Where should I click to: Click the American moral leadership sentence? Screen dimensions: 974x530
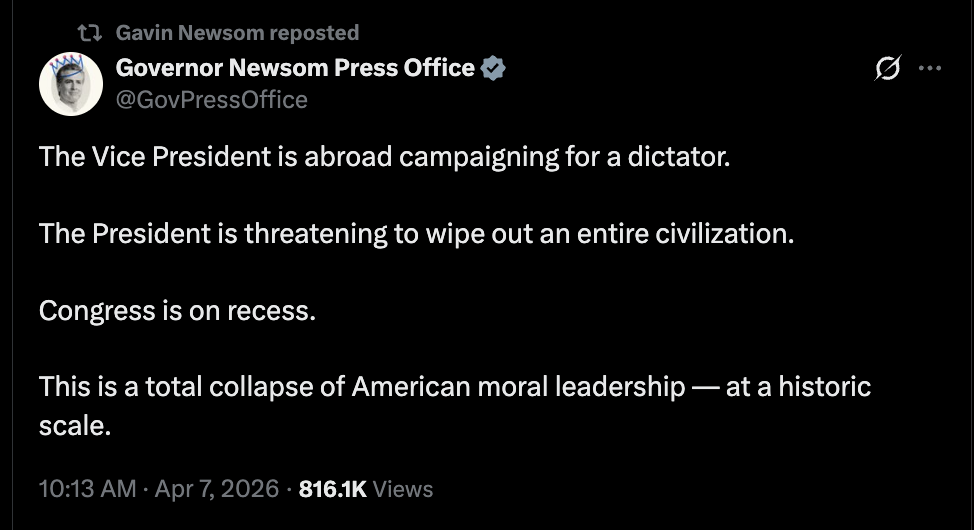tap(455, 406)
